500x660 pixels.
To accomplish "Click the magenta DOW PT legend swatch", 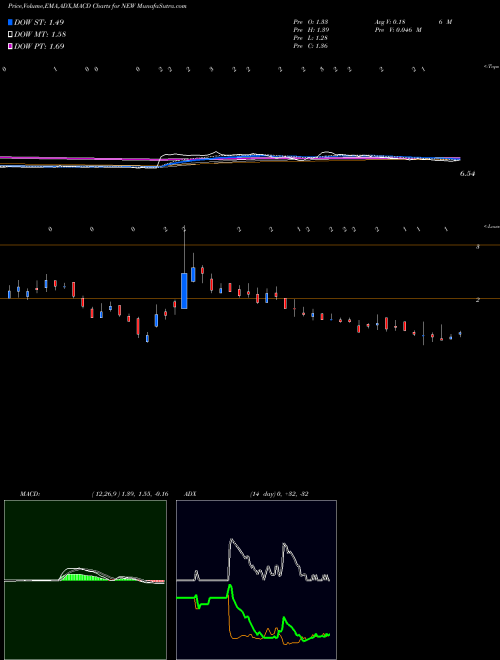I will 10,46.
